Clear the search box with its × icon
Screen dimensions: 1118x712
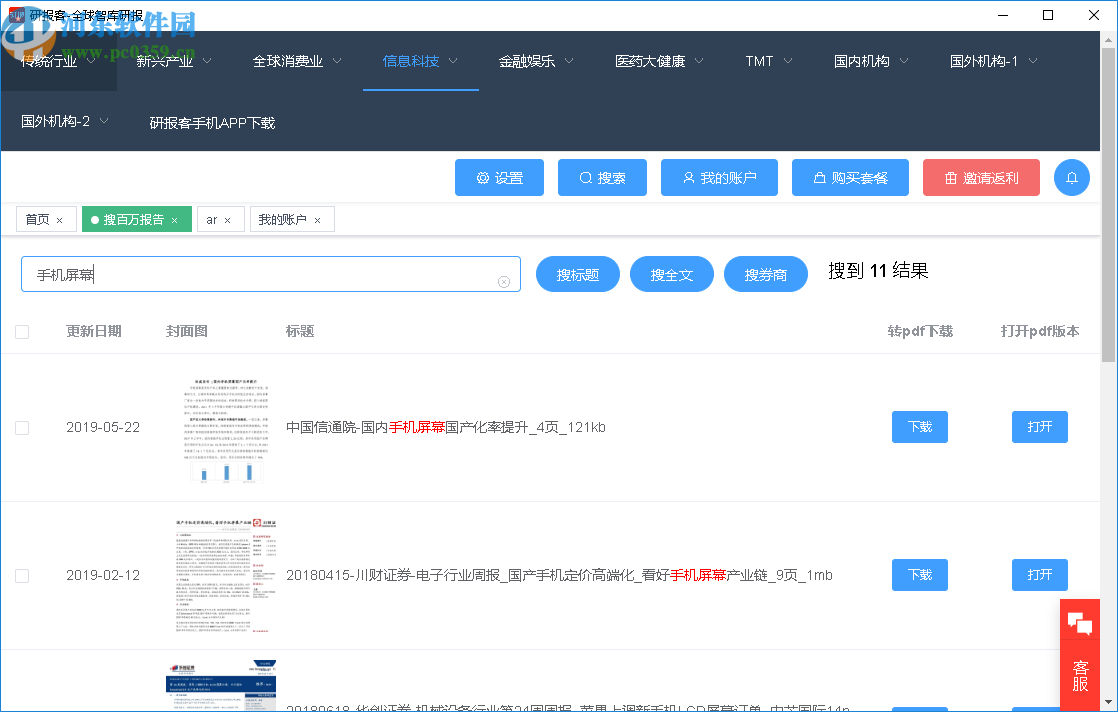pos(504,281)
